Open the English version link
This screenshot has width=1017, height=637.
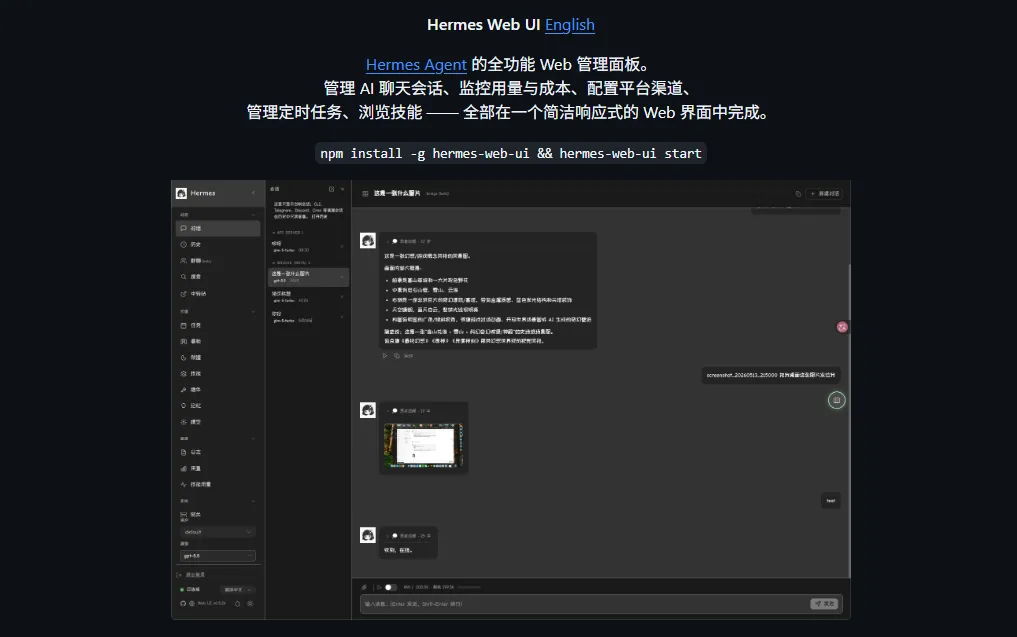[x=569, y=25]
